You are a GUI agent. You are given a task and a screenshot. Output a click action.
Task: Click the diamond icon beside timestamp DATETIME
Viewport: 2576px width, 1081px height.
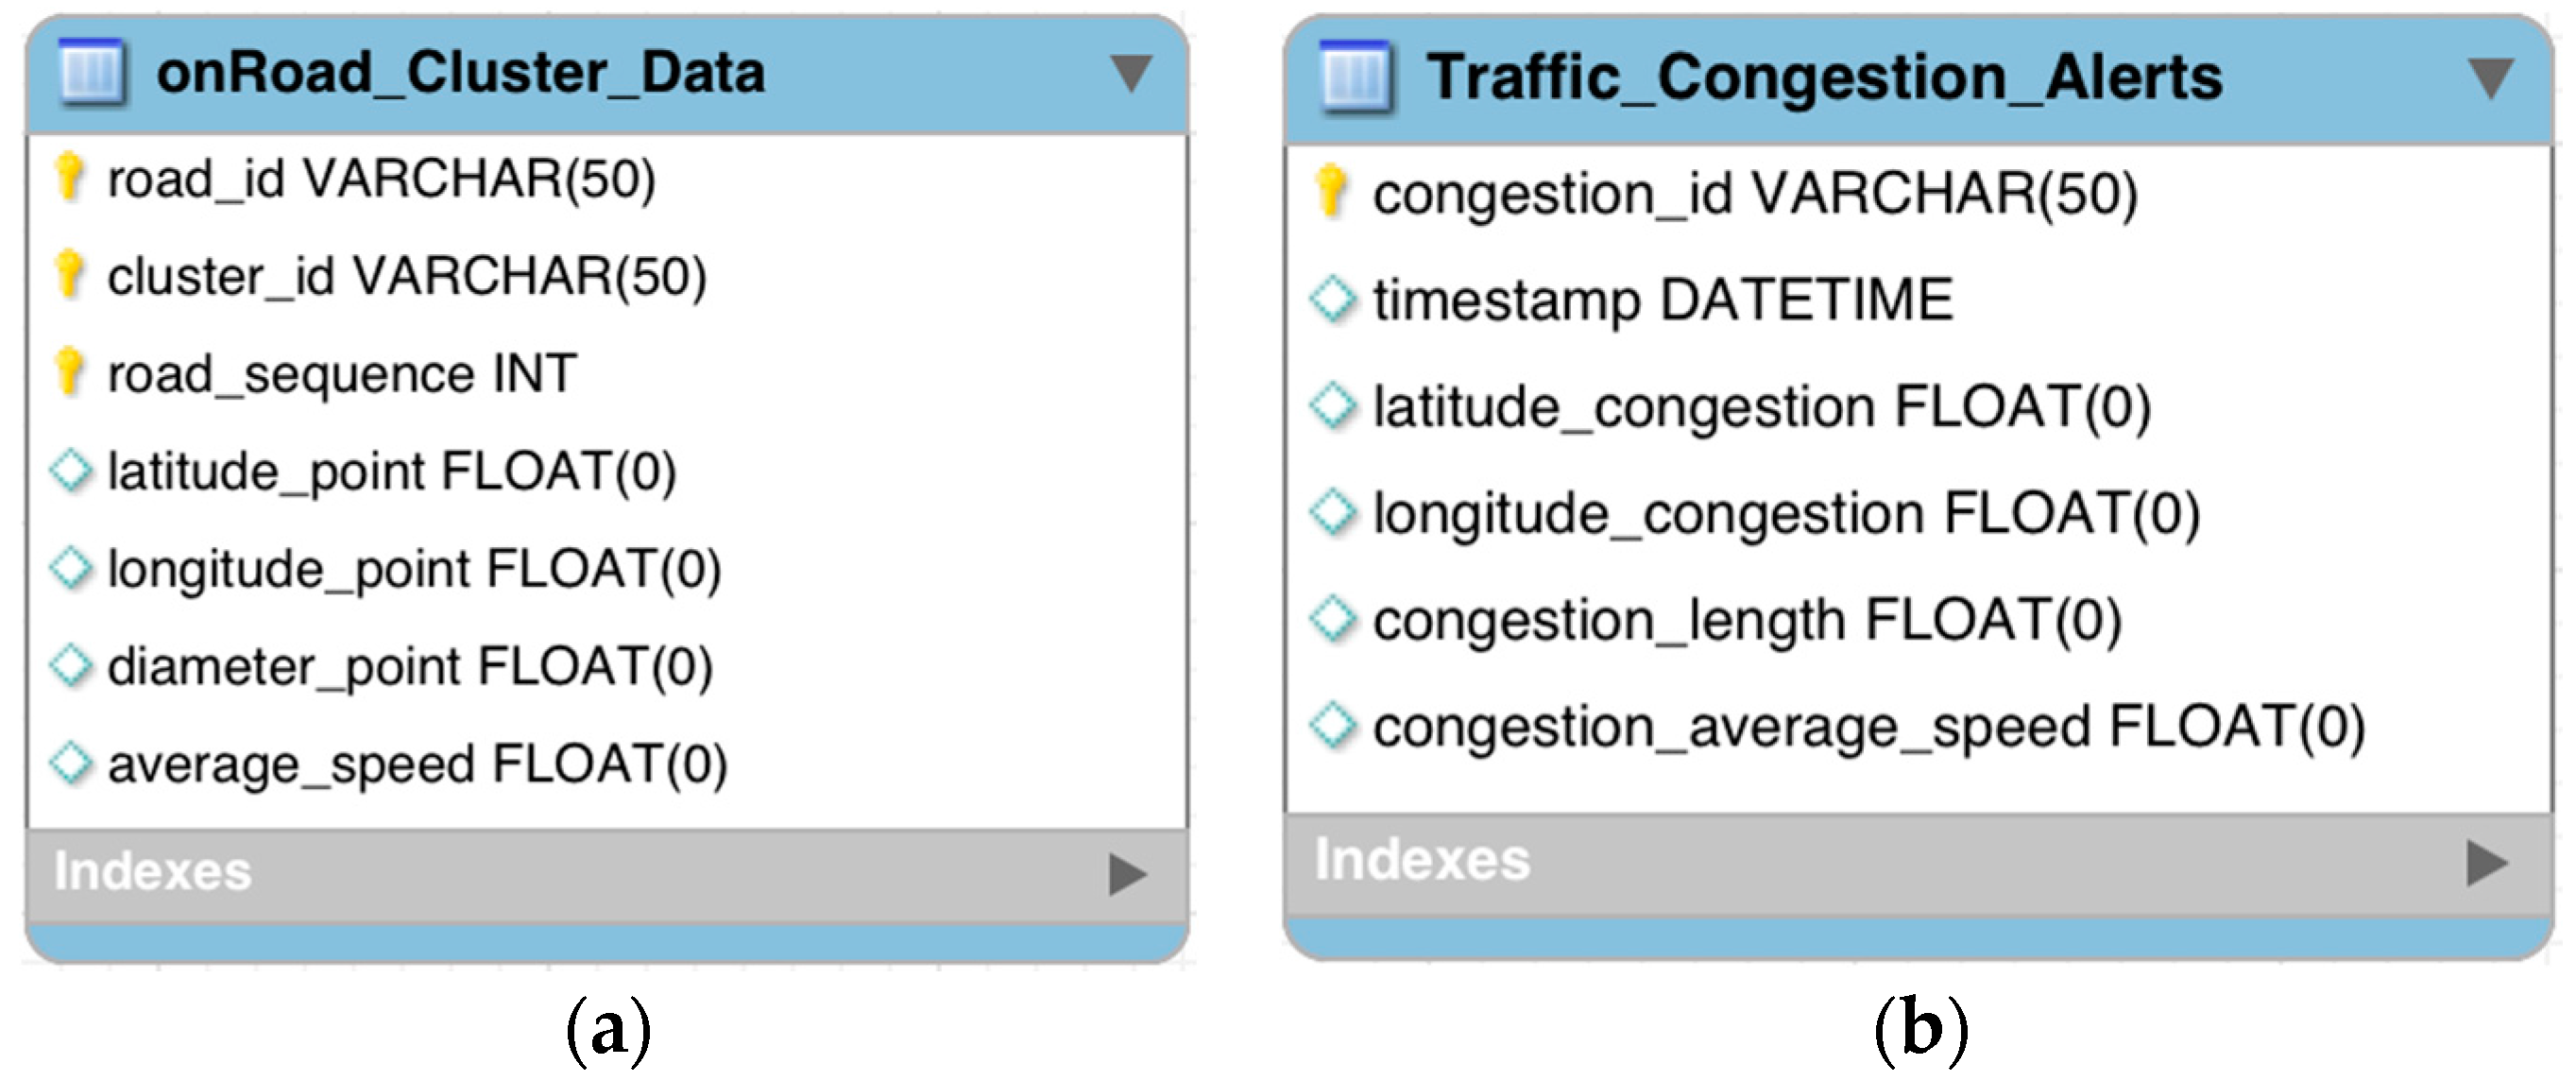pos(1333,299)
